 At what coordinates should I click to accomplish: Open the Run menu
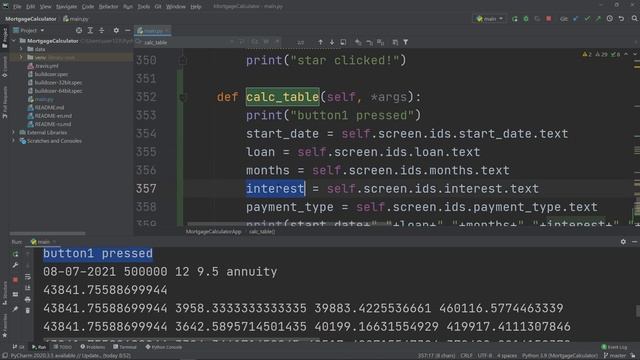(128, 7)
